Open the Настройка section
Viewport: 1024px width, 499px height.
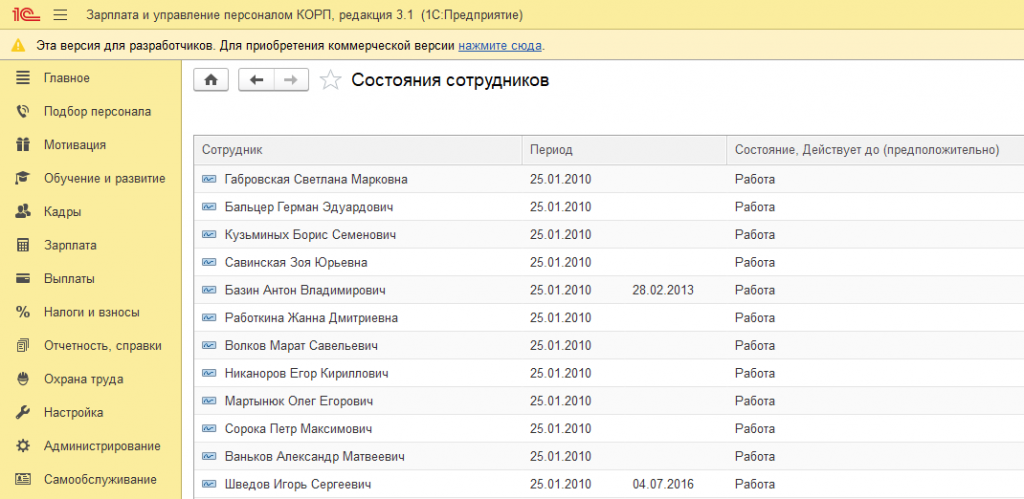73,412
